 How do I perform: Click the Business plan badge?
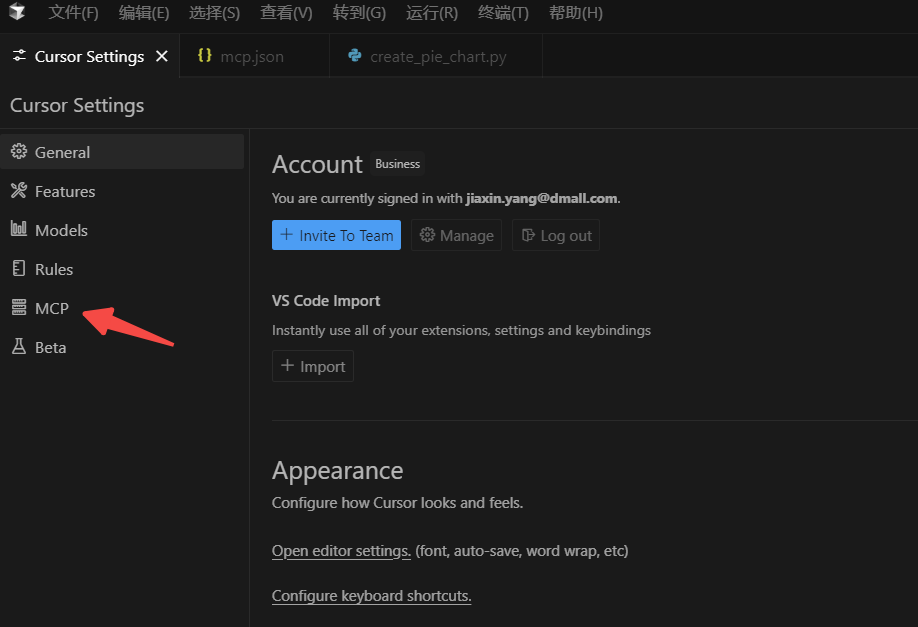click(398, 164)
